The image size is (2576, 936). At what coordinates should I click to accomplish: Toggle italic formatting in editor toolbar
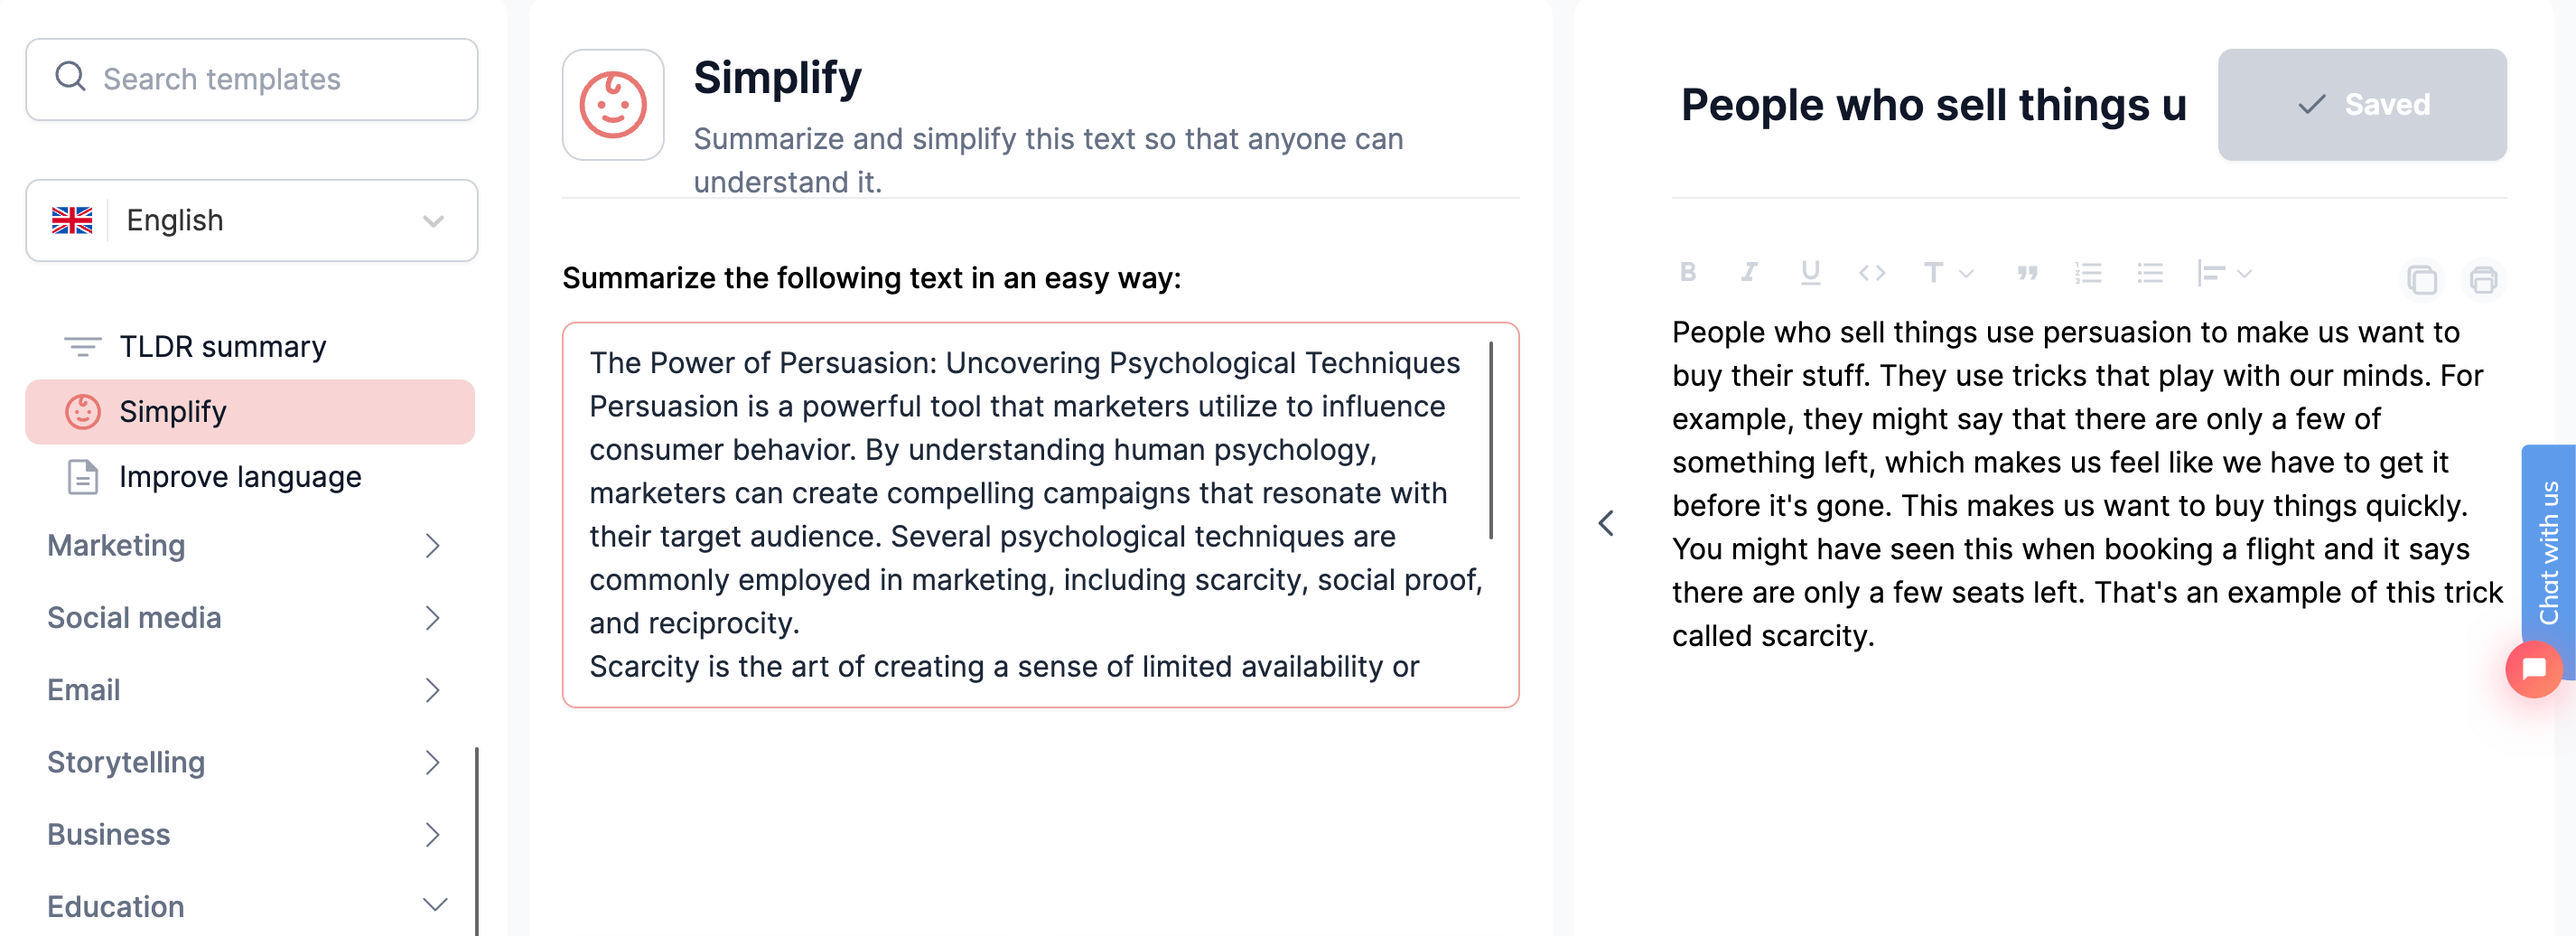(1748, 272)
